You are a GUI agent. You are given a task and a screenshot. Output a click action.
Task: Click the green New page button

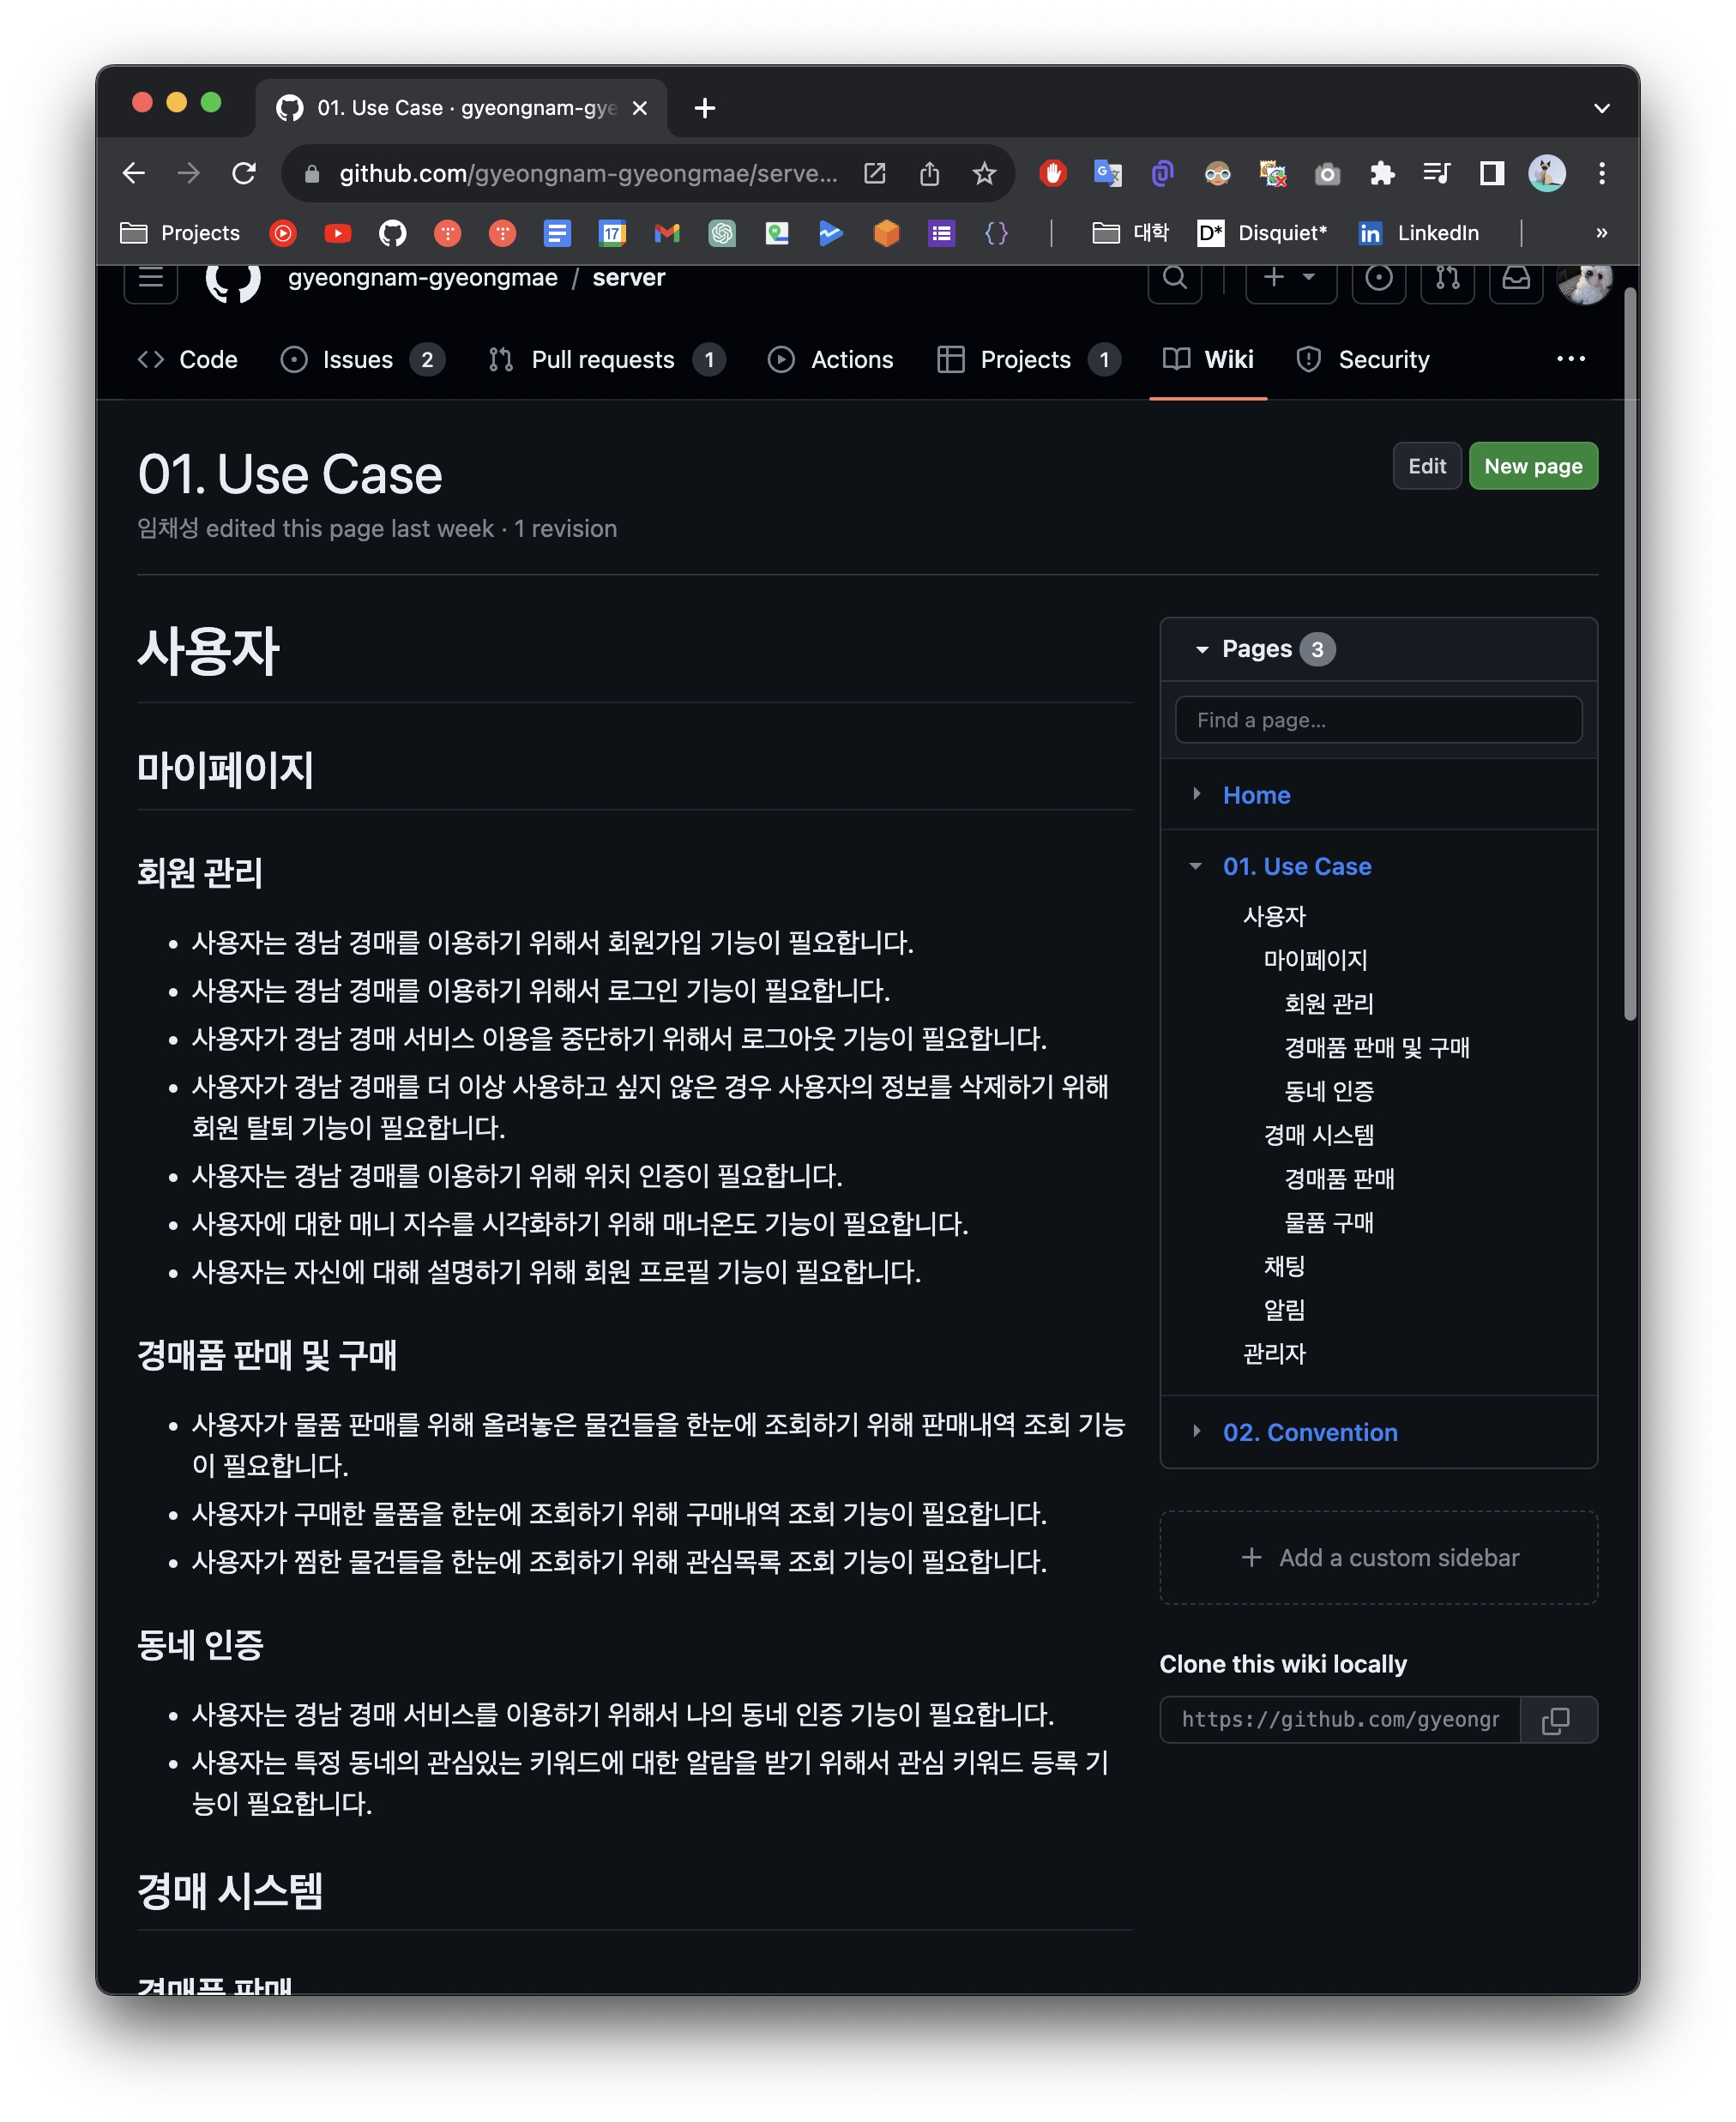(1532, 466)
